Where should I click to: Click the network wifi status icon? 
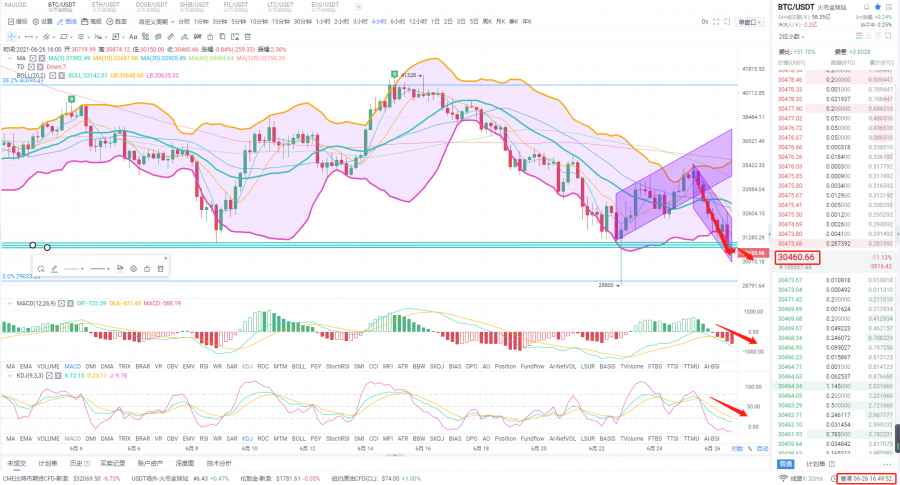pyautogui.click(x=782, y=478)
